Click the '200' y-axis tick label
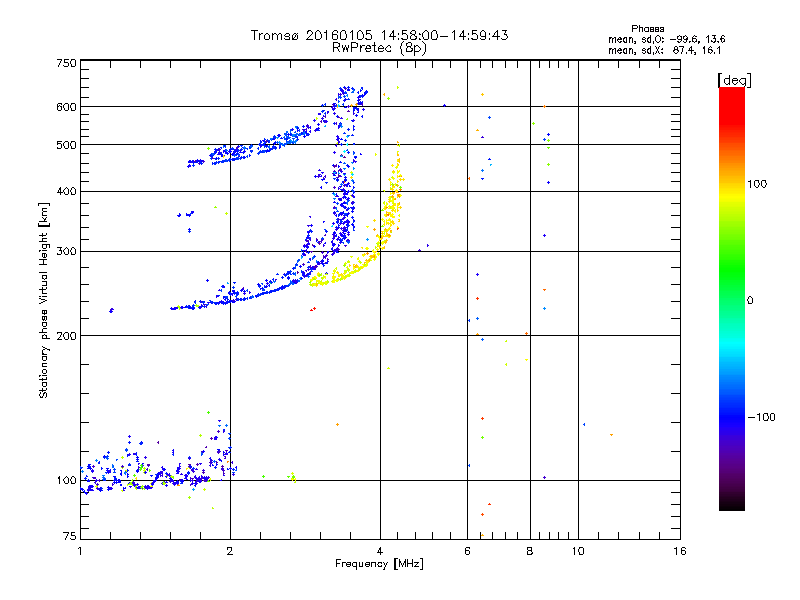Screen dimensions: 800x600 [66, 336]
